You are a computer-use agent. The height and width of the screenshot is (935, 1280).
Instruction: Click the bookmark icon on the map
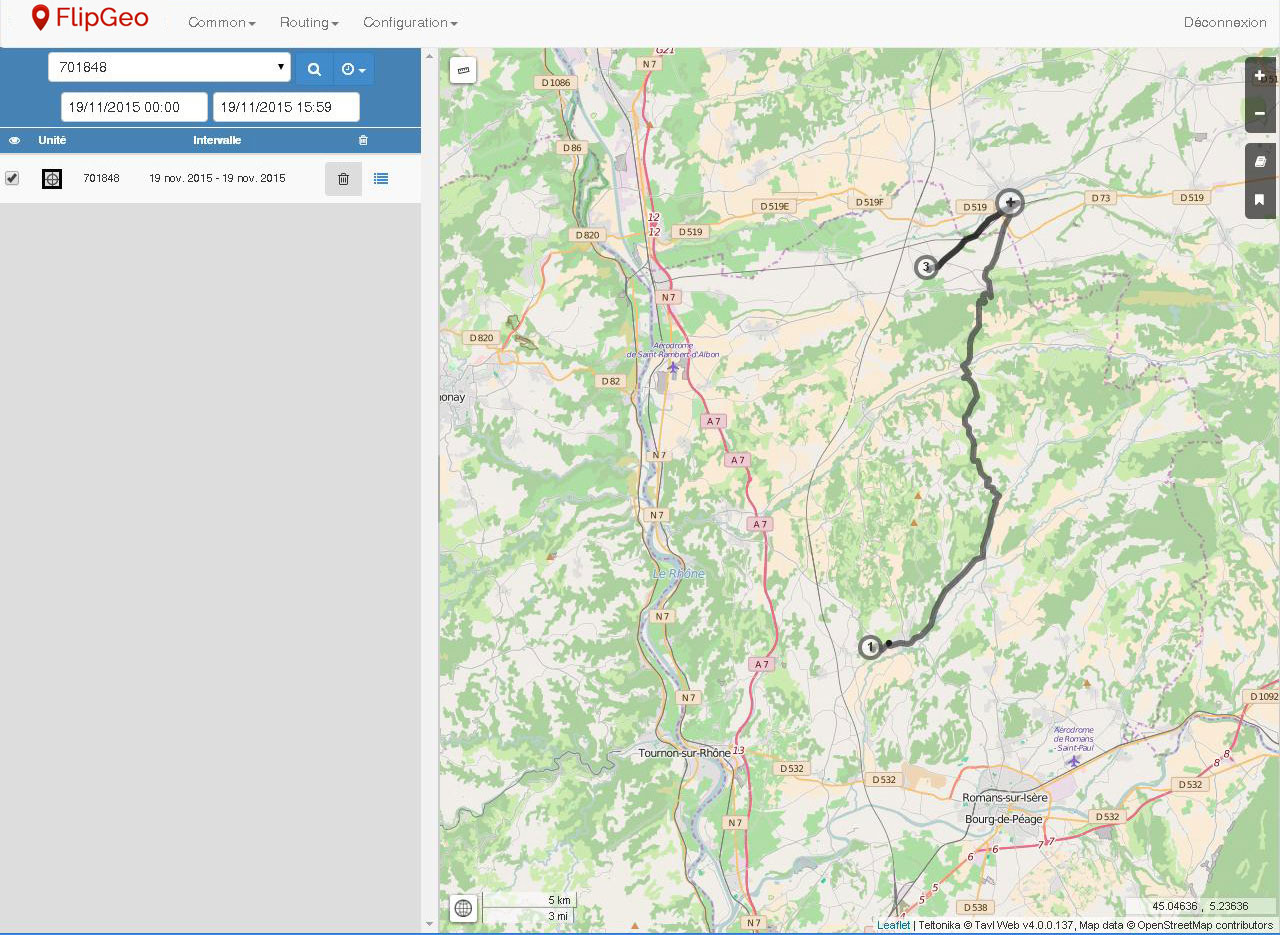point(1259,199)
